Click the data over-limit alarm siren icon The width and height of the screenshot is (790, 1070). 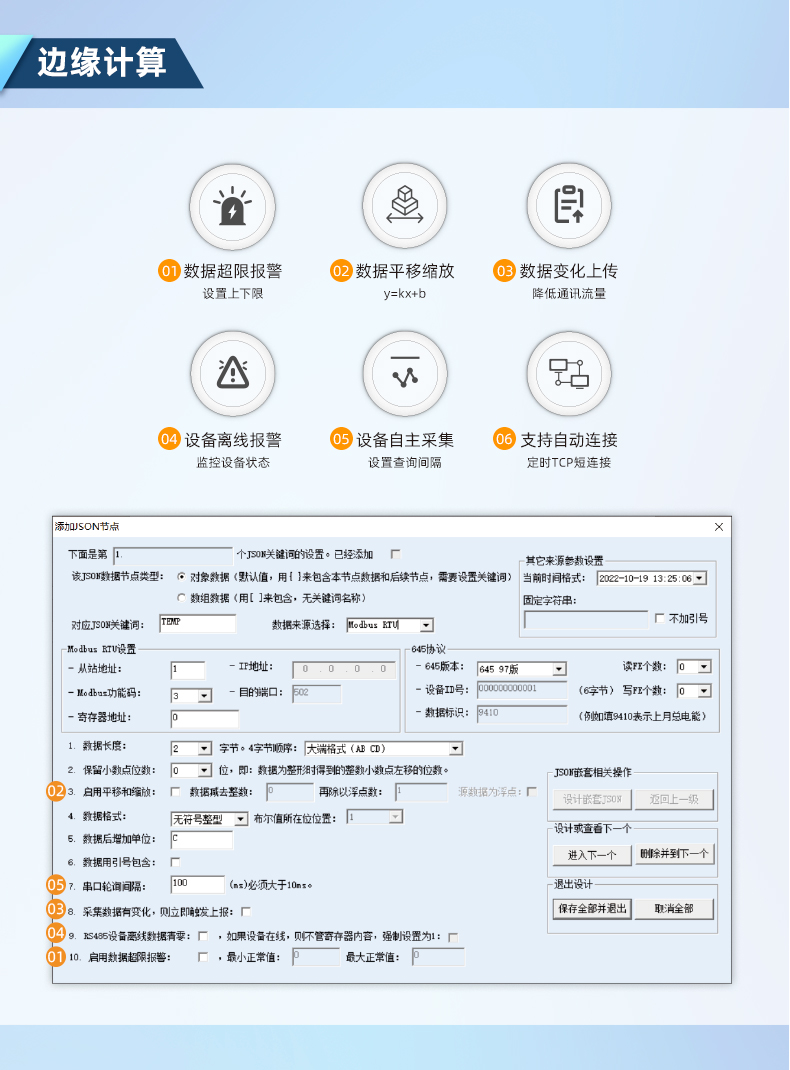(234, 207)
